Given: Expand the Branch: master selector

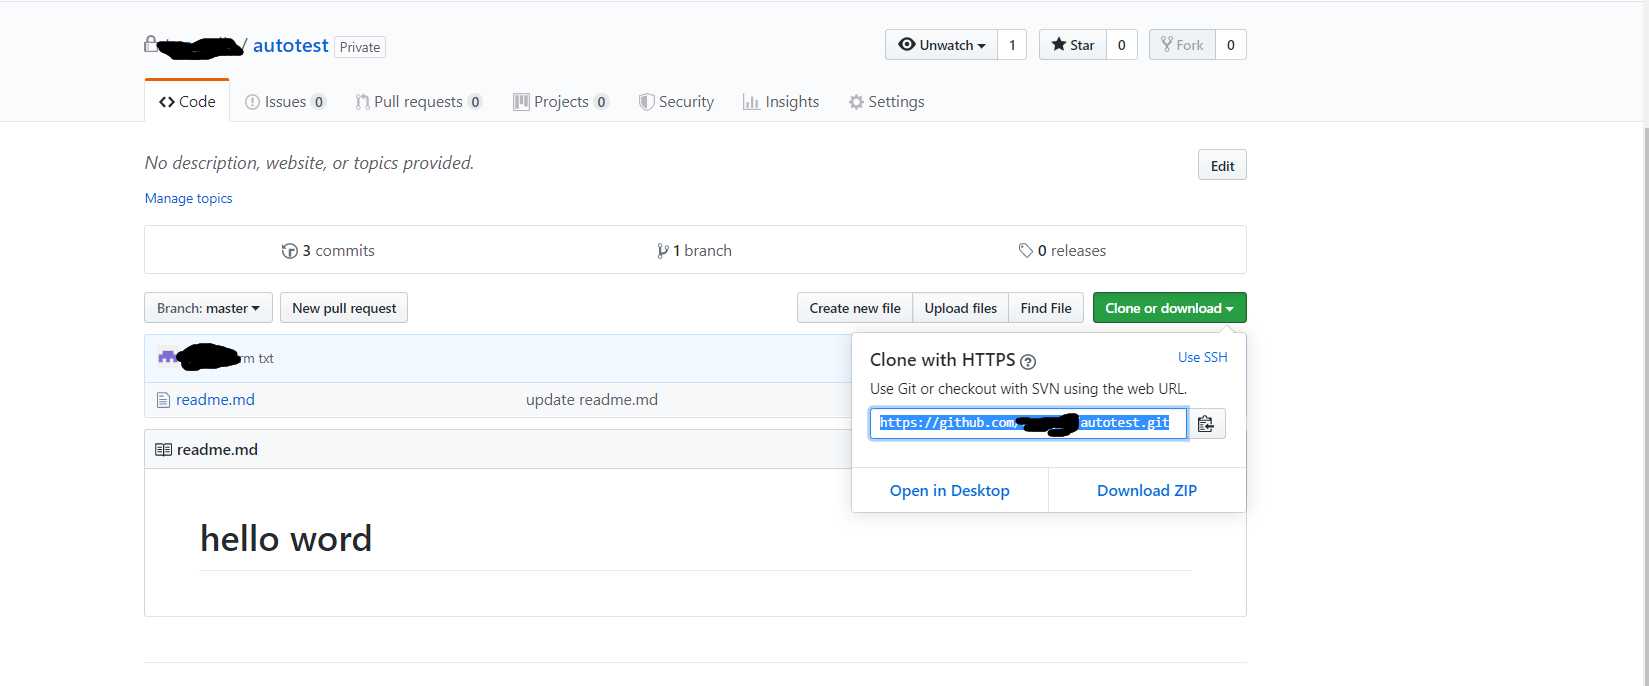Looking at the screenshot, I should pyautogui.click(x=208, y=308).
